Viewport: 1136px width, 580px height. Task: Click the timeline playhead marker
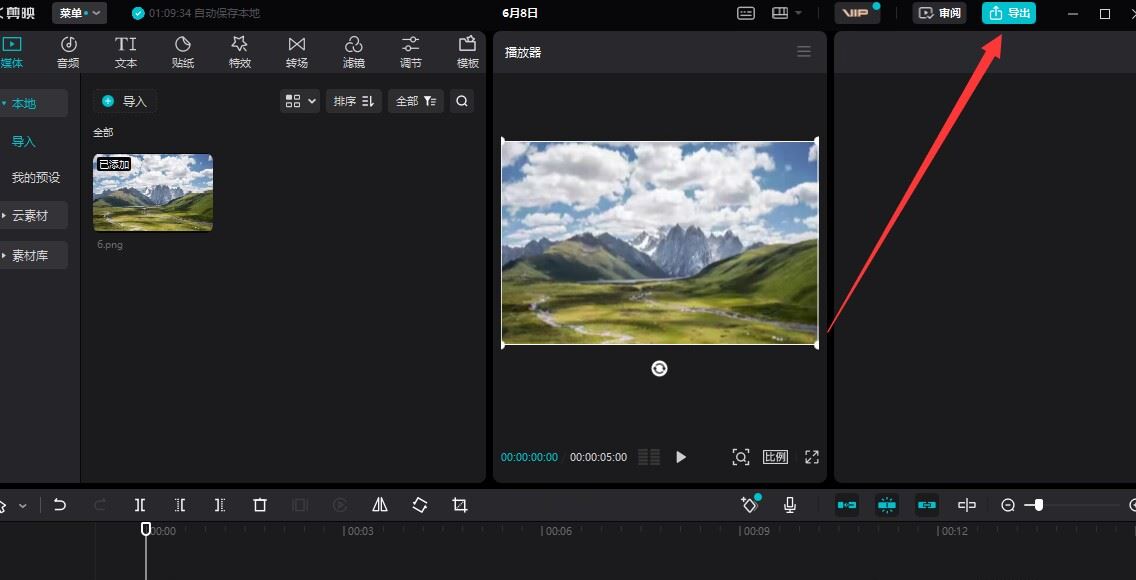coord(146,529)
